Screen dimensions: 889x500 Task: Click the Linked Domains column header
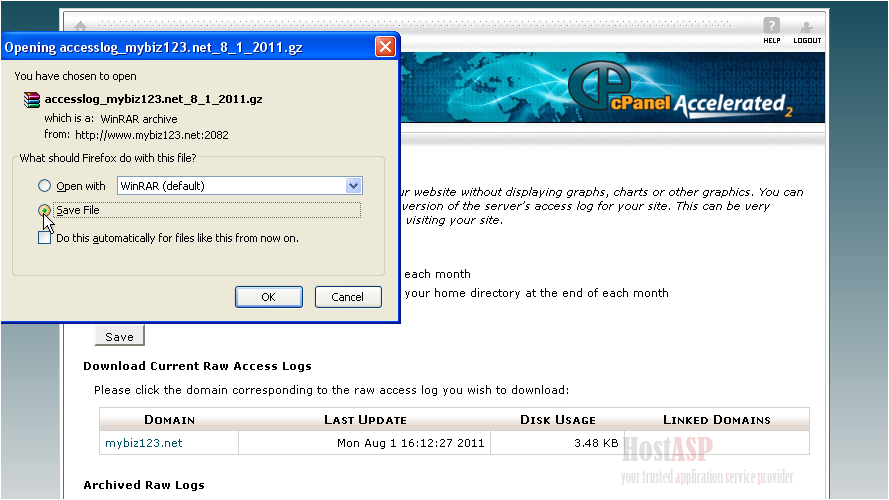[716, 420]
